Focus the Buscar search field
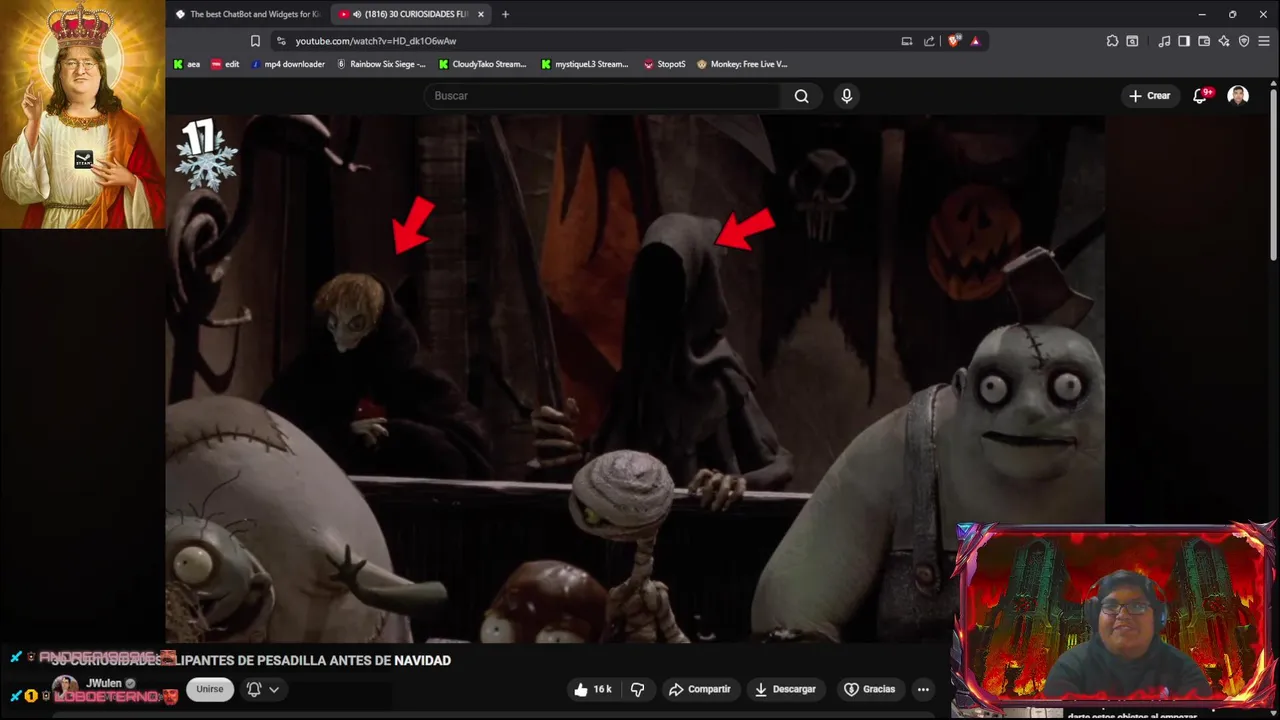This screenshot has height=720, width=1280. pyautogui.click(x=603, y=96)
